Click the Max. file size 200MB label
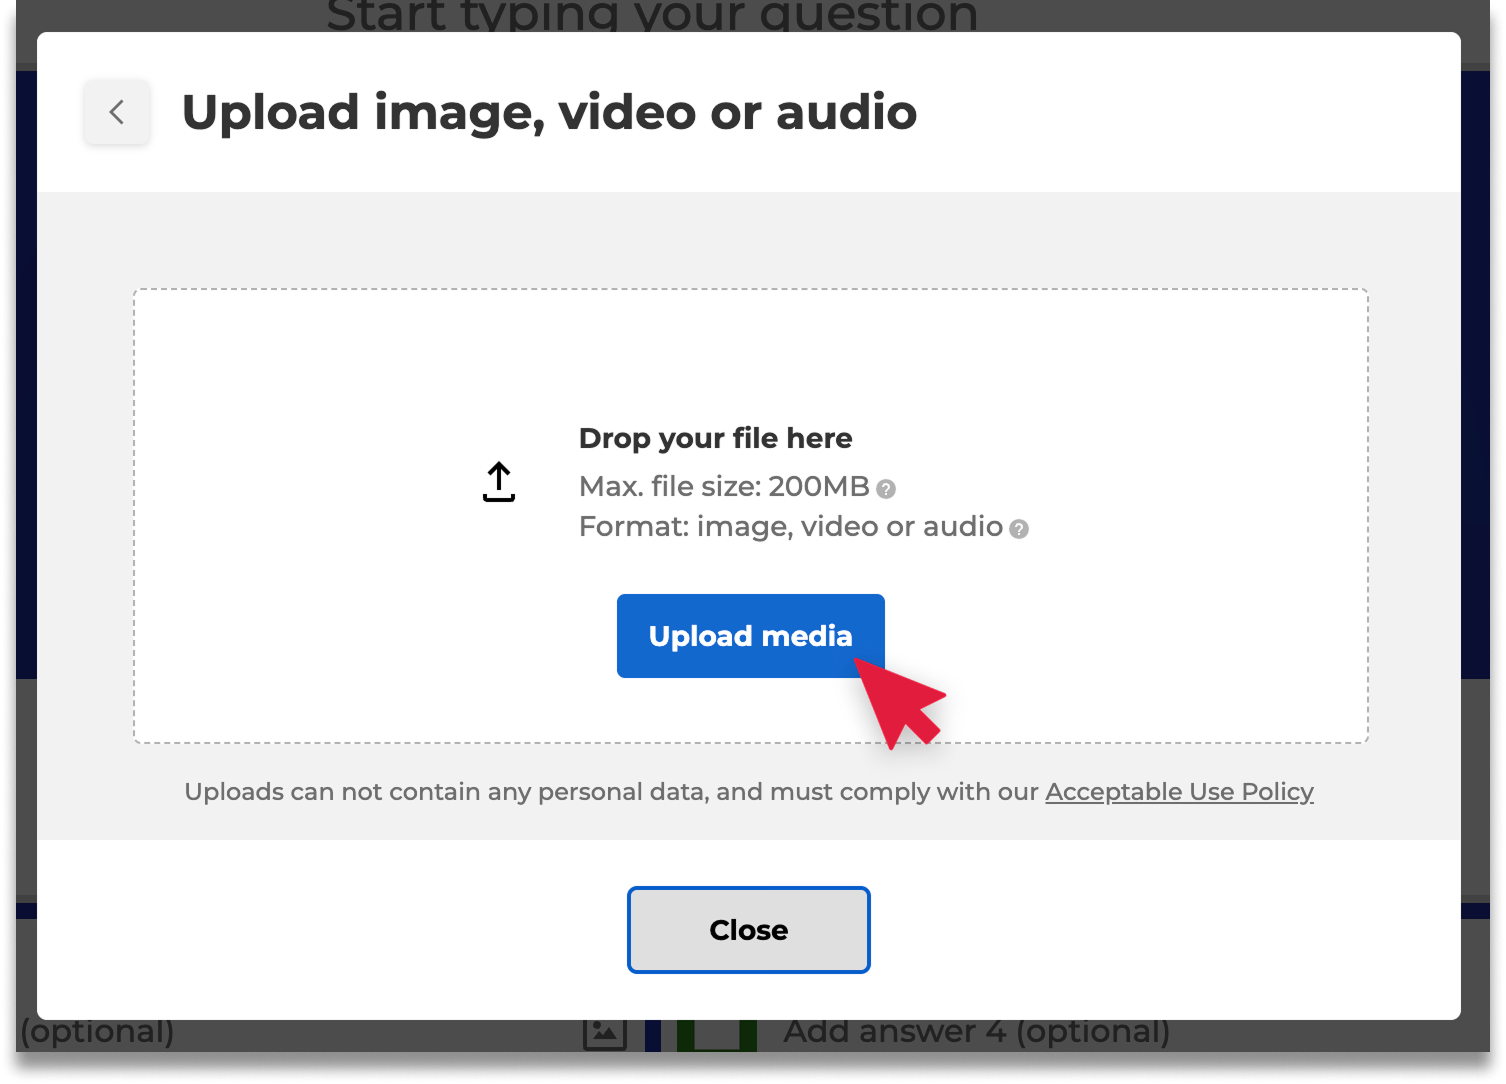1506x1084 pixels. pyautogui.click(x=720, y=487)
